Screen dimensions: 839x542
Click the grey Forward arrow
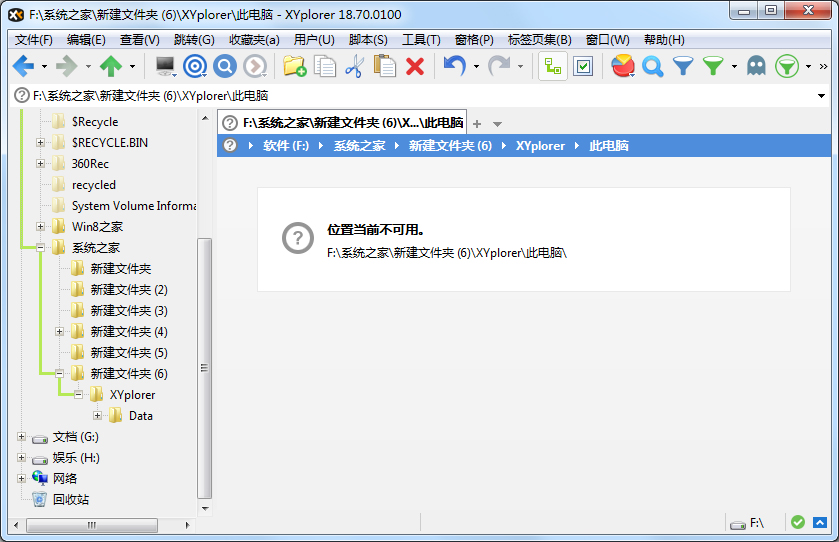[x=67, y=66]
